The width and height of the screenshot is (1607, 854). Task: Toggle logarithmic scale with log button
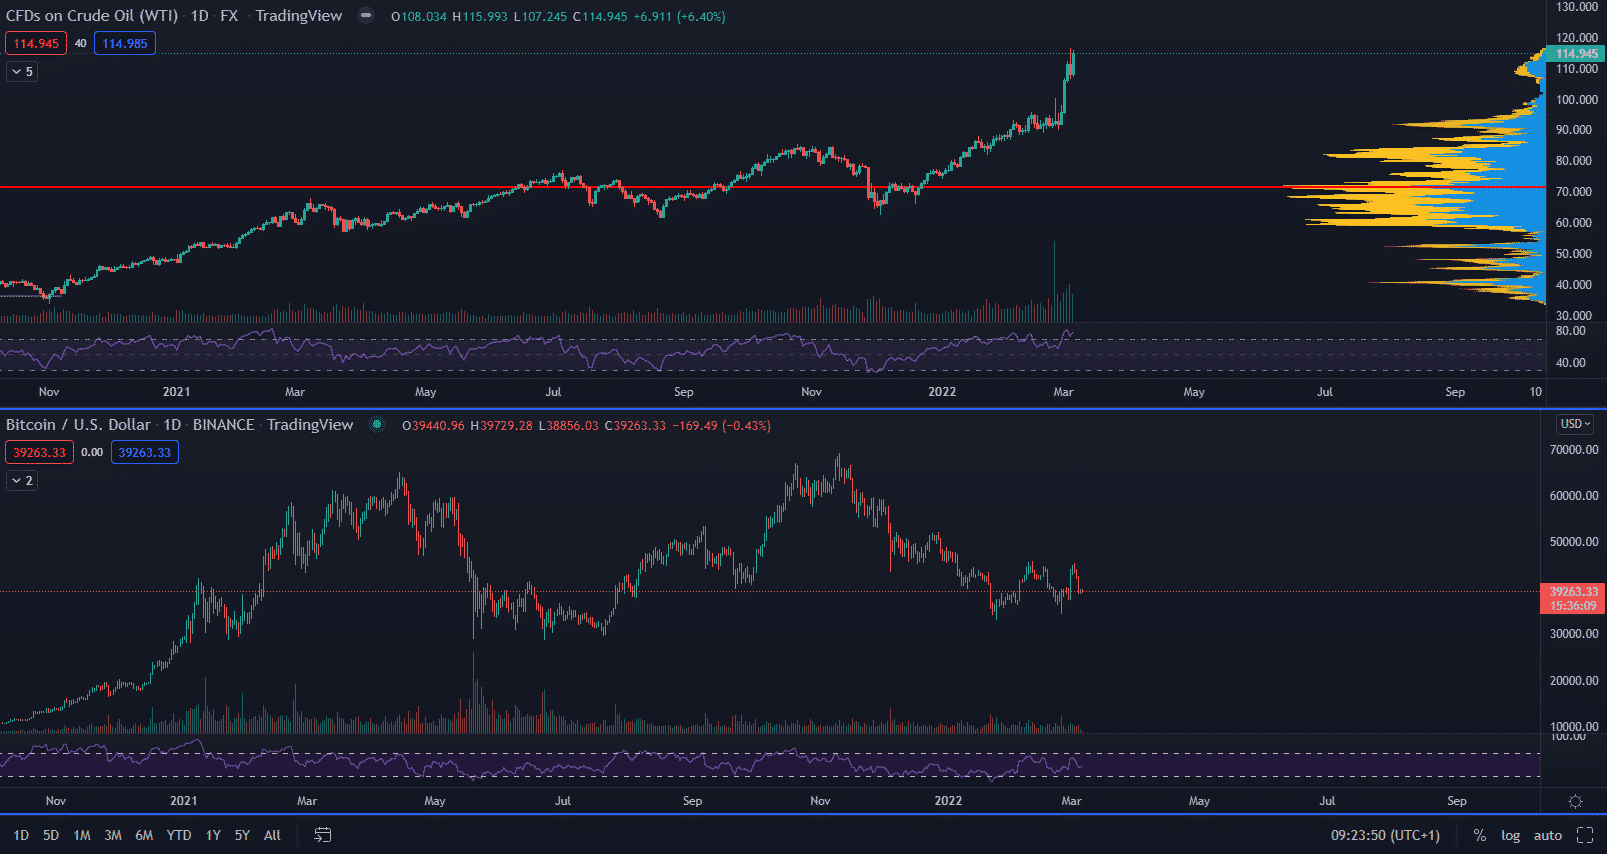pyautogui.click(x=1510, y=835)
